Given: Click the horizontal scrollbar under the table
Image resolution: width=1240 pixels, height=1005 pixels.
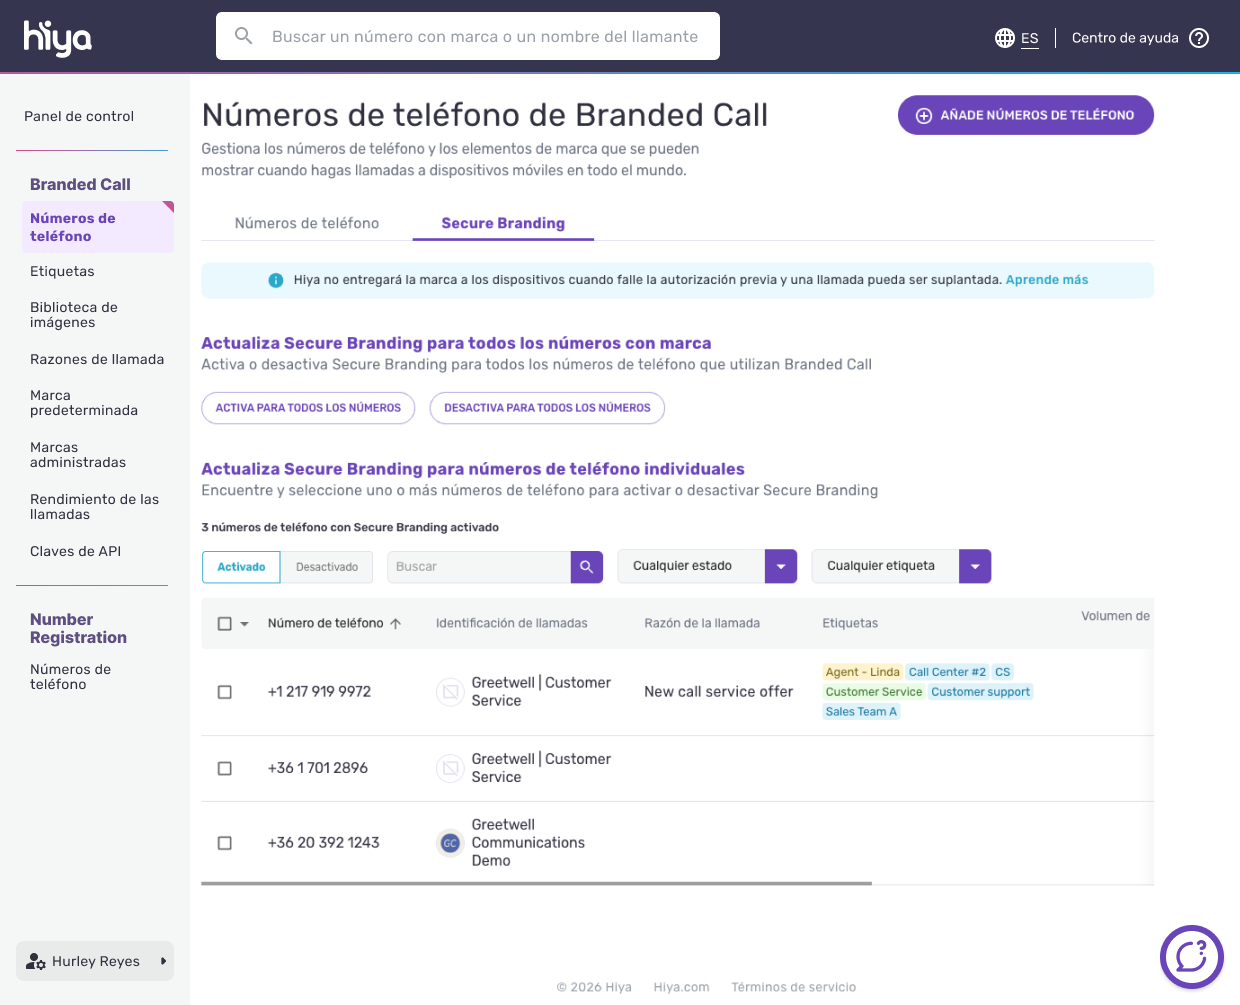Looking at the screenshot, I should (x=536, y=884).
